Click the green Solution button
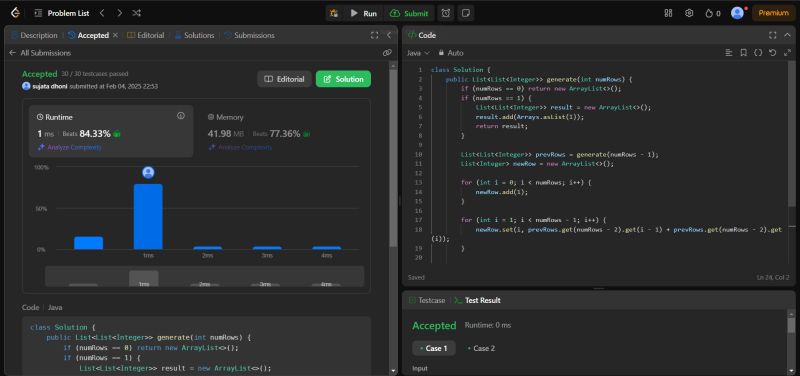800x376 pixels. 343,79
